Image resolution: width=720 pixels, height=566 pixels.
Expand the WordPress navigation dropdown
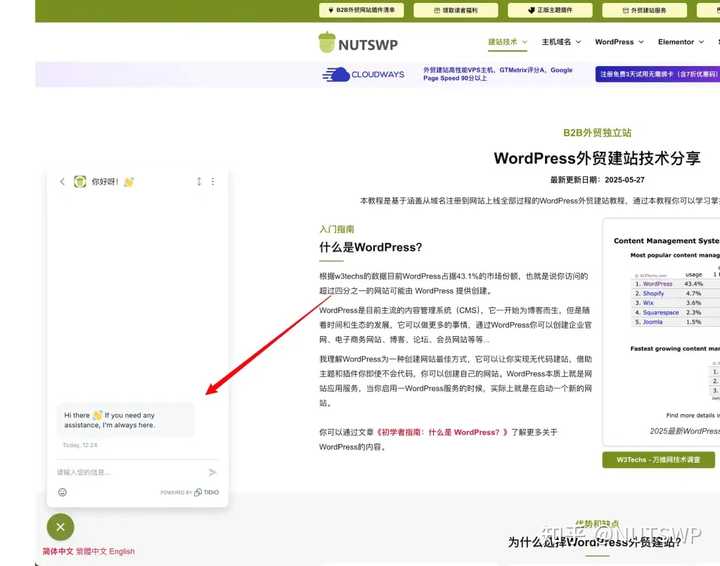pos(619,42)
